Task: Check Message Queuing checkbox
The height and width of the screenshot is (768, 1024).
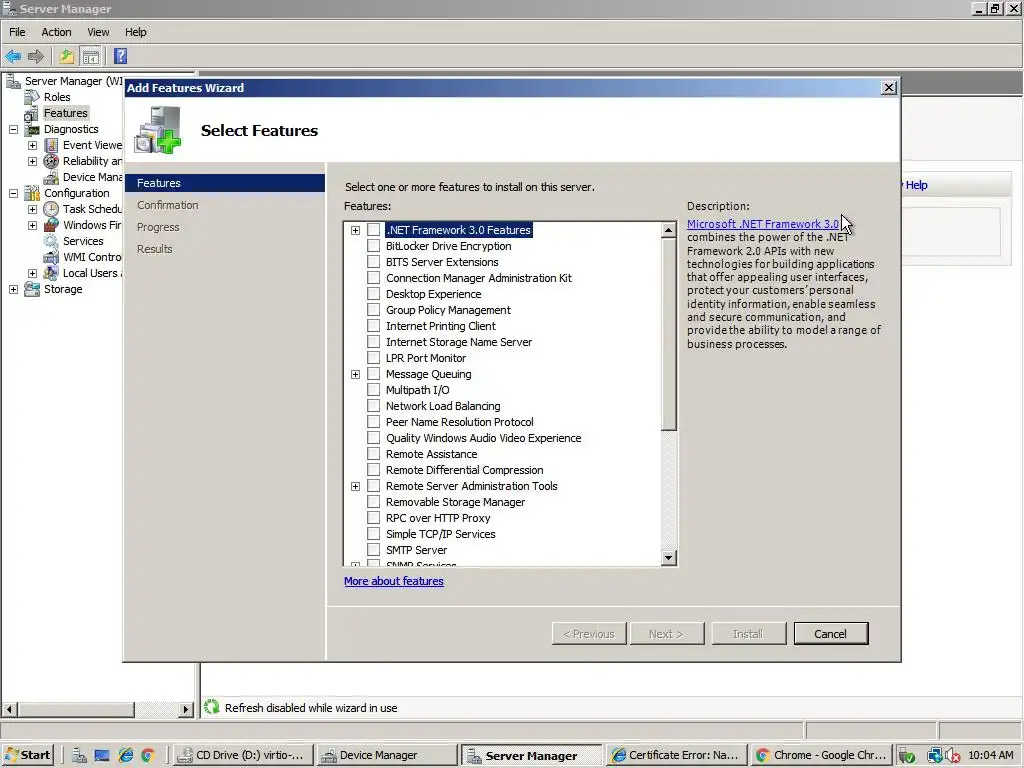Action: (x=374, y=374)
